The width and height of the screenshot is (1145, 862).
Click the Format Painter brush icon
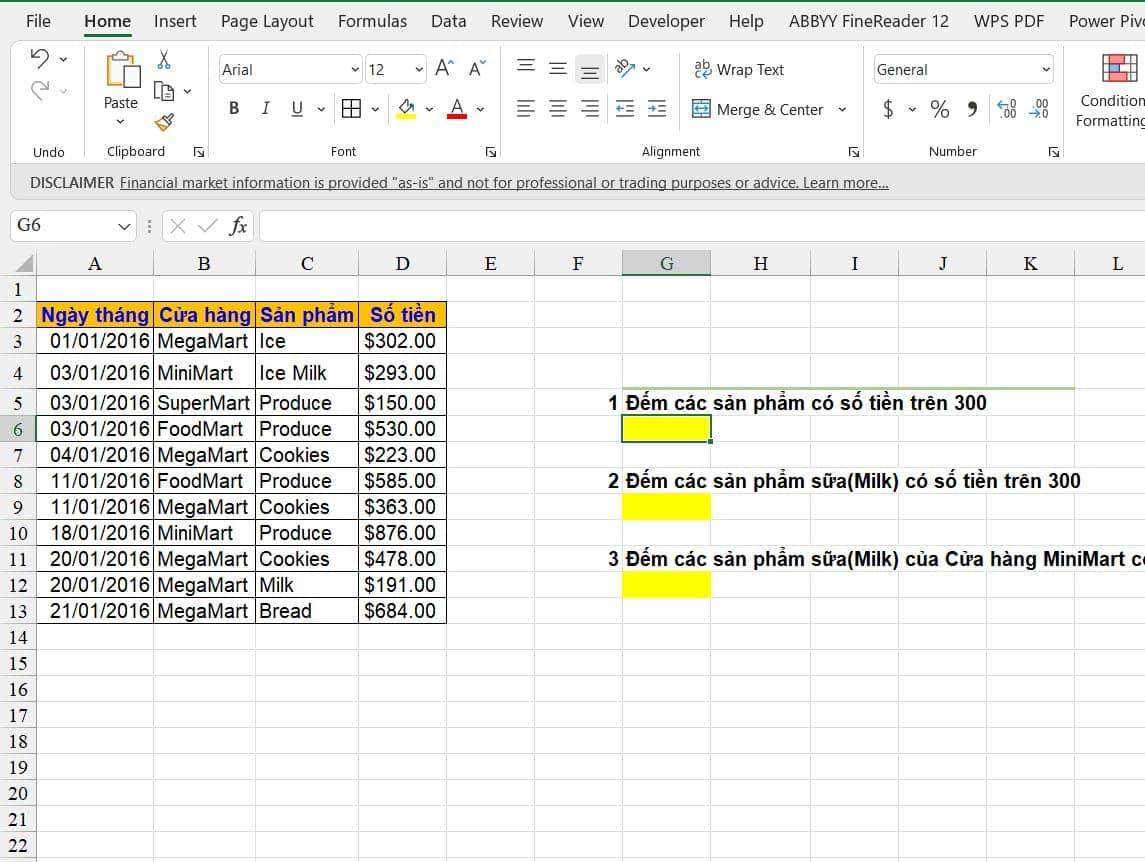coord(164,122)
